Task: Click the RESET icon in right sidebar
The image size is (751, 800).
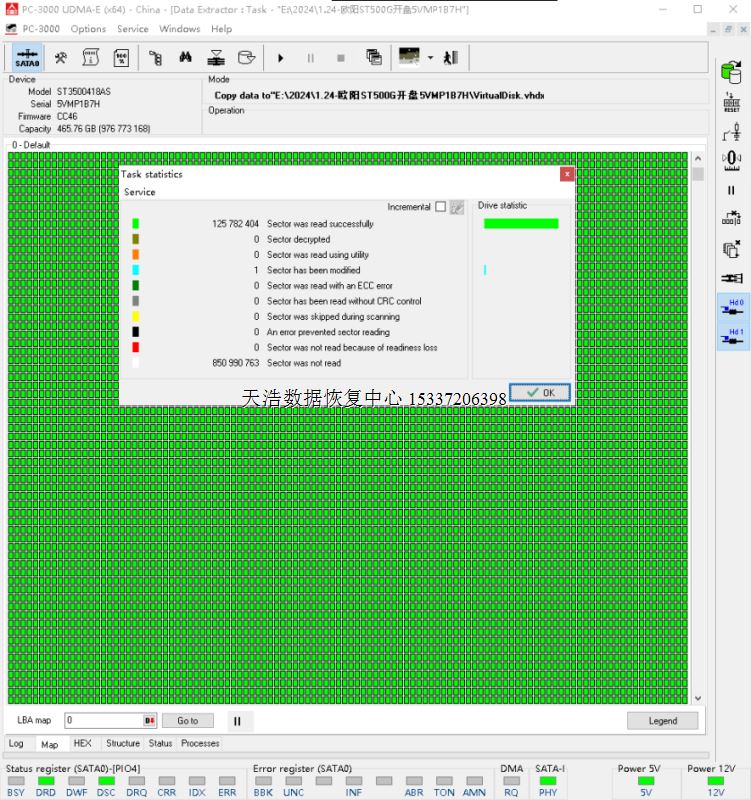Action: (731, 101)
